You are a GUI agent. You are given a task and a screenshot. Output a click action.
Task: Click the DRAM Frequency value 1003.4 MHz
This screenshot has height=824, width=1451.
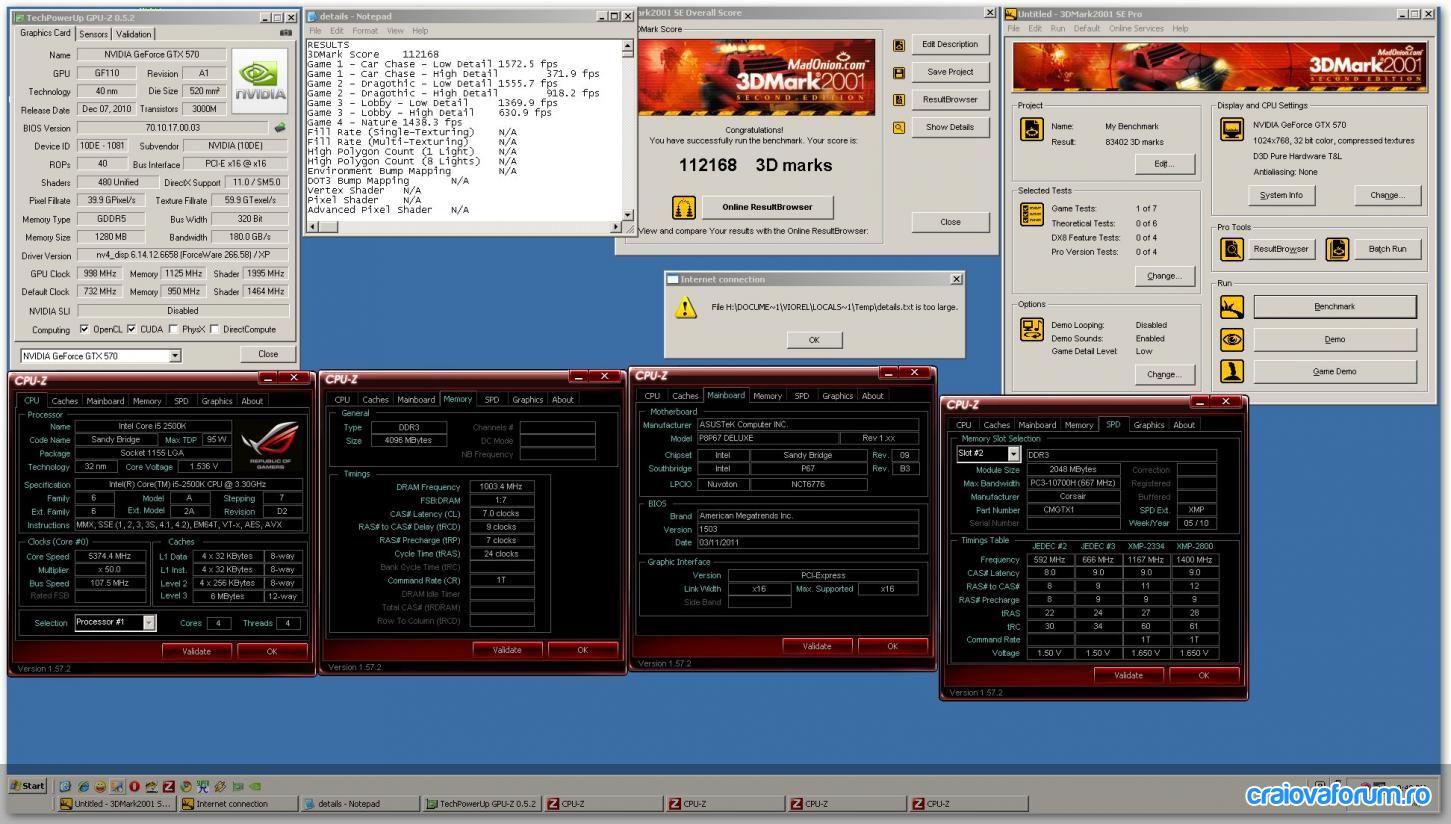coord(500,486)
